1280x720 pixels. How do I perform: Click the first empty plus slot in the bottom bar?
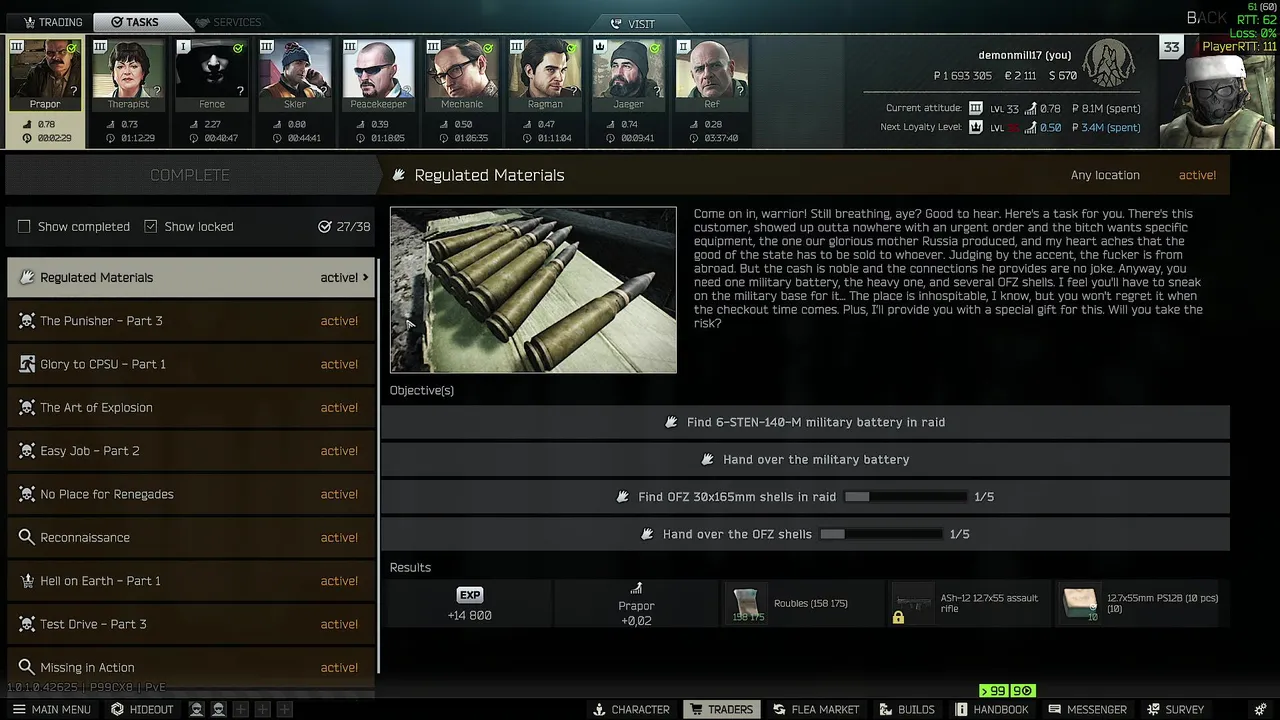click(240, 709)
